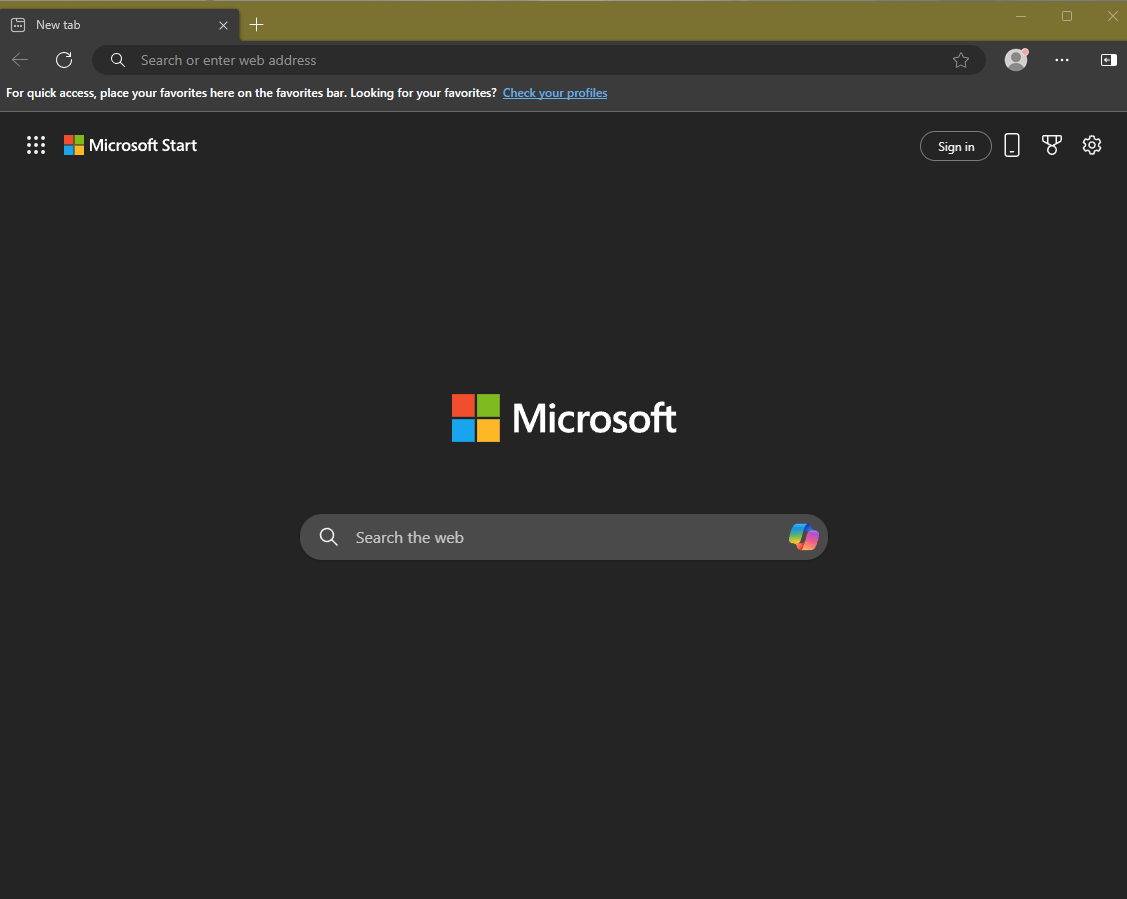1127x899 pixels.
Task: Open Check your profiles link
Action: pos(555,93)
